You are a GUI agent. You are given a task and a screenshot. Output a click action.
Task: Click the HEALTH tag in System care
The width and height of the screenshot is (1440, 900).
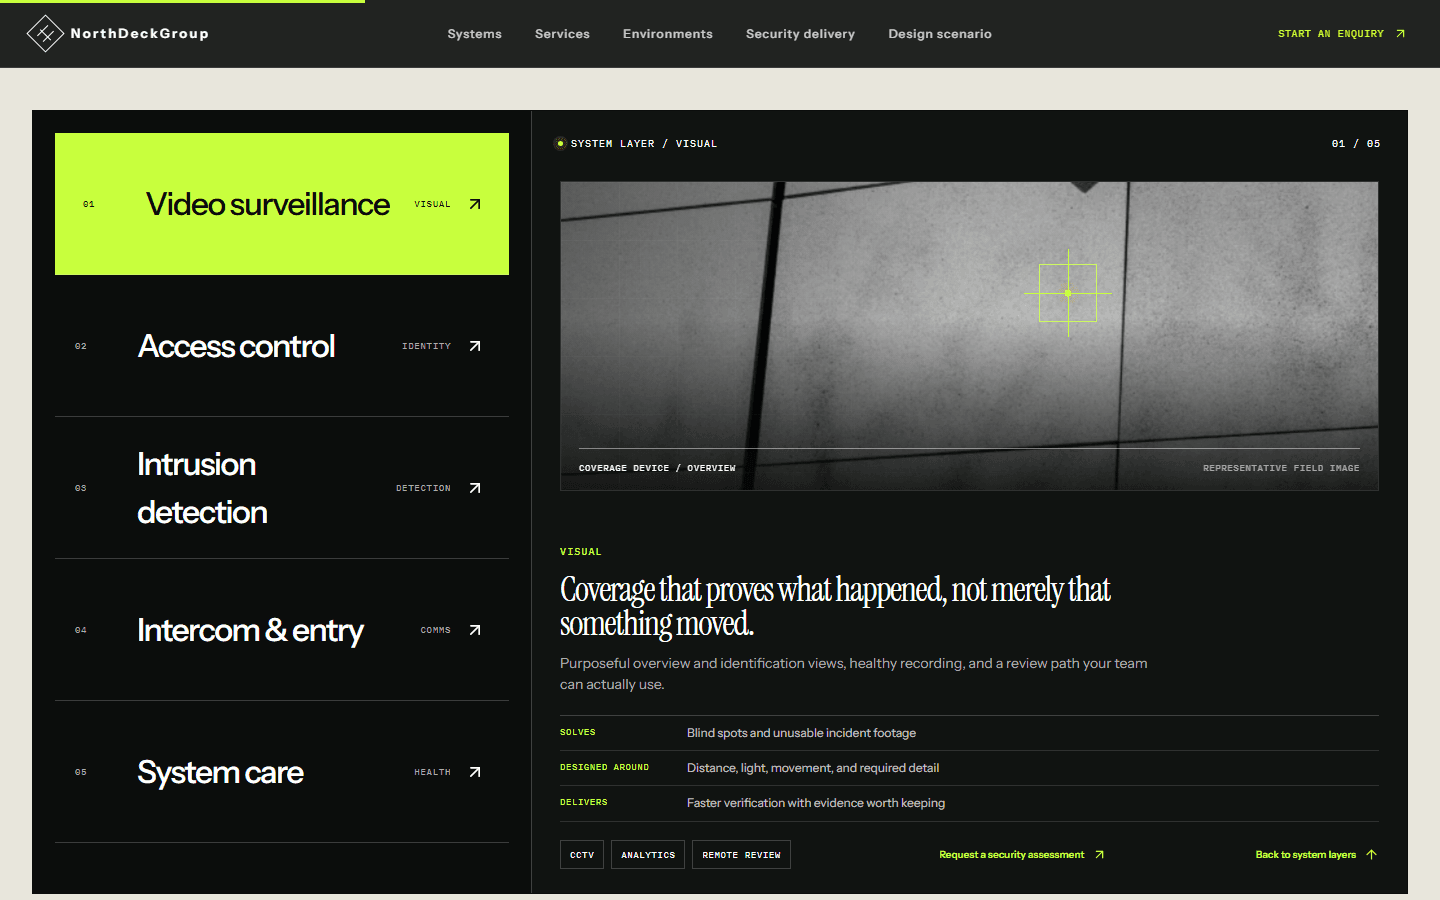(432, 772)
